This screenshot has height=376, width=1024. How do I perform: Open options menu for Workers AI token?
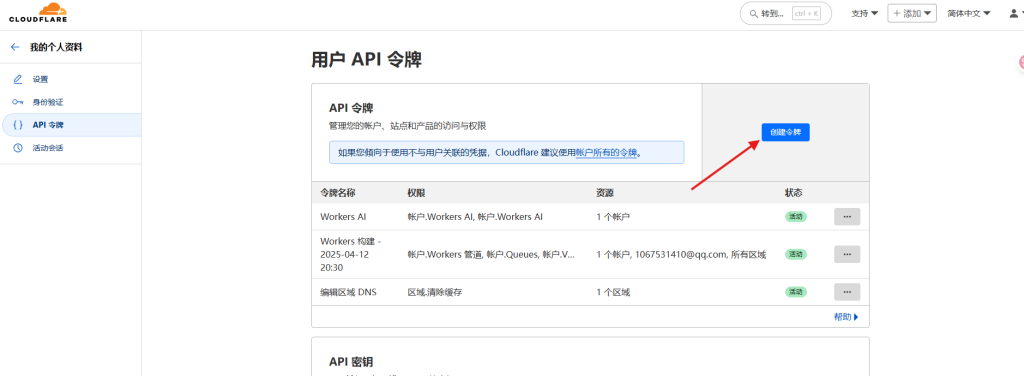coord(847,217)
